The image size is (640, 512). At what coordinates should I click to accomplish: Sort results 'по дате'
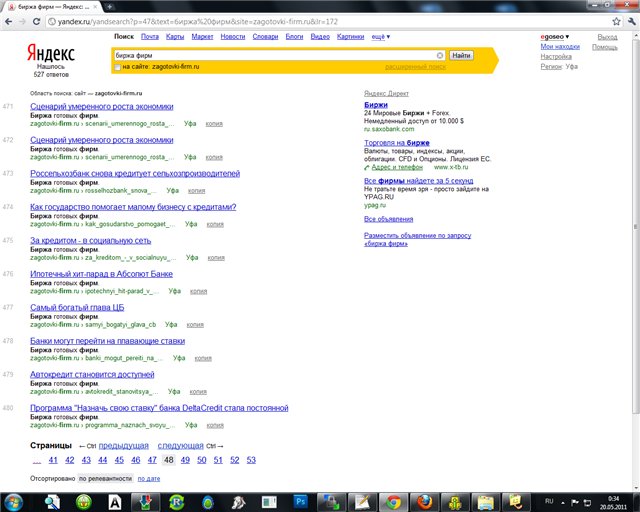click(x=149, y=479)
